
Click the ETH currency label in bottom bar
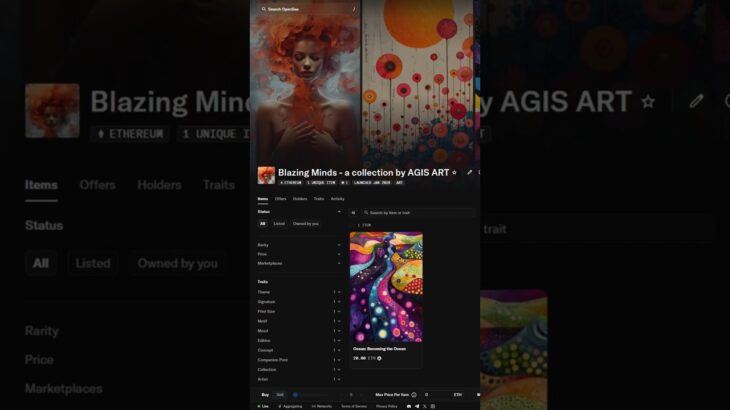click(458, 395)
